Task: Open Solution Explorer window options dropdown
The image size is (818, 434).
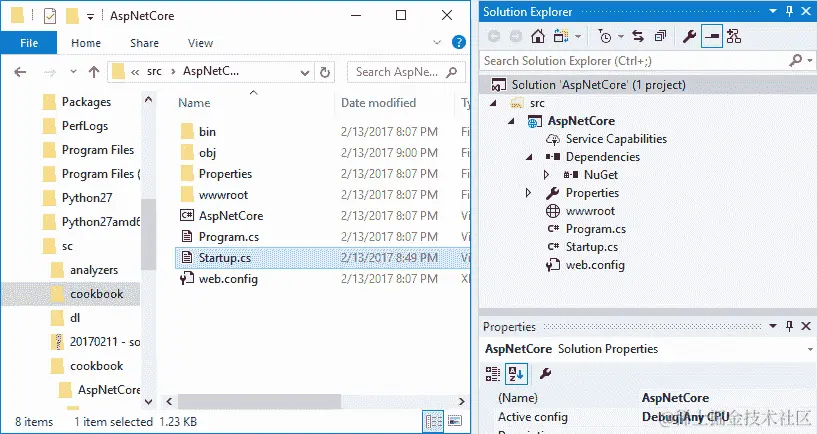Action: (773, 11)
